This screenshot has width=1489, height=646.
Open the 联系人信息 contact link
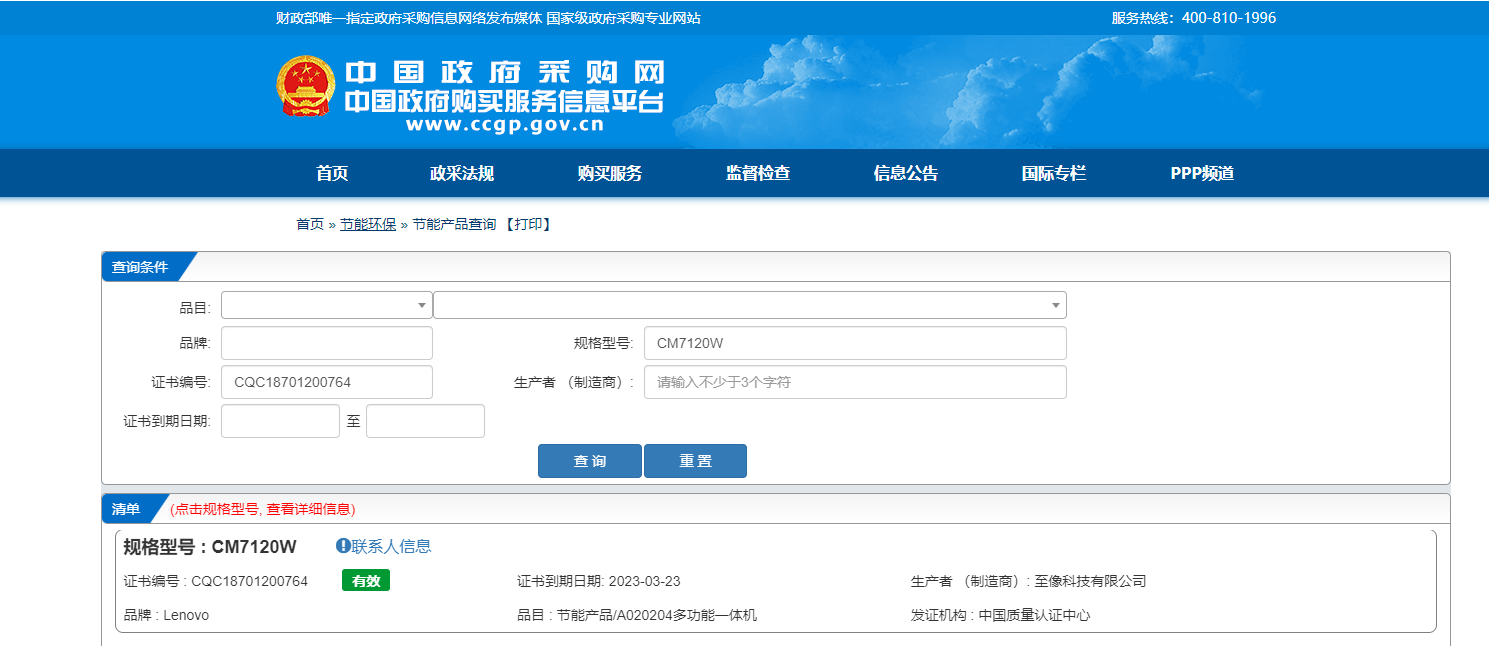391,546
